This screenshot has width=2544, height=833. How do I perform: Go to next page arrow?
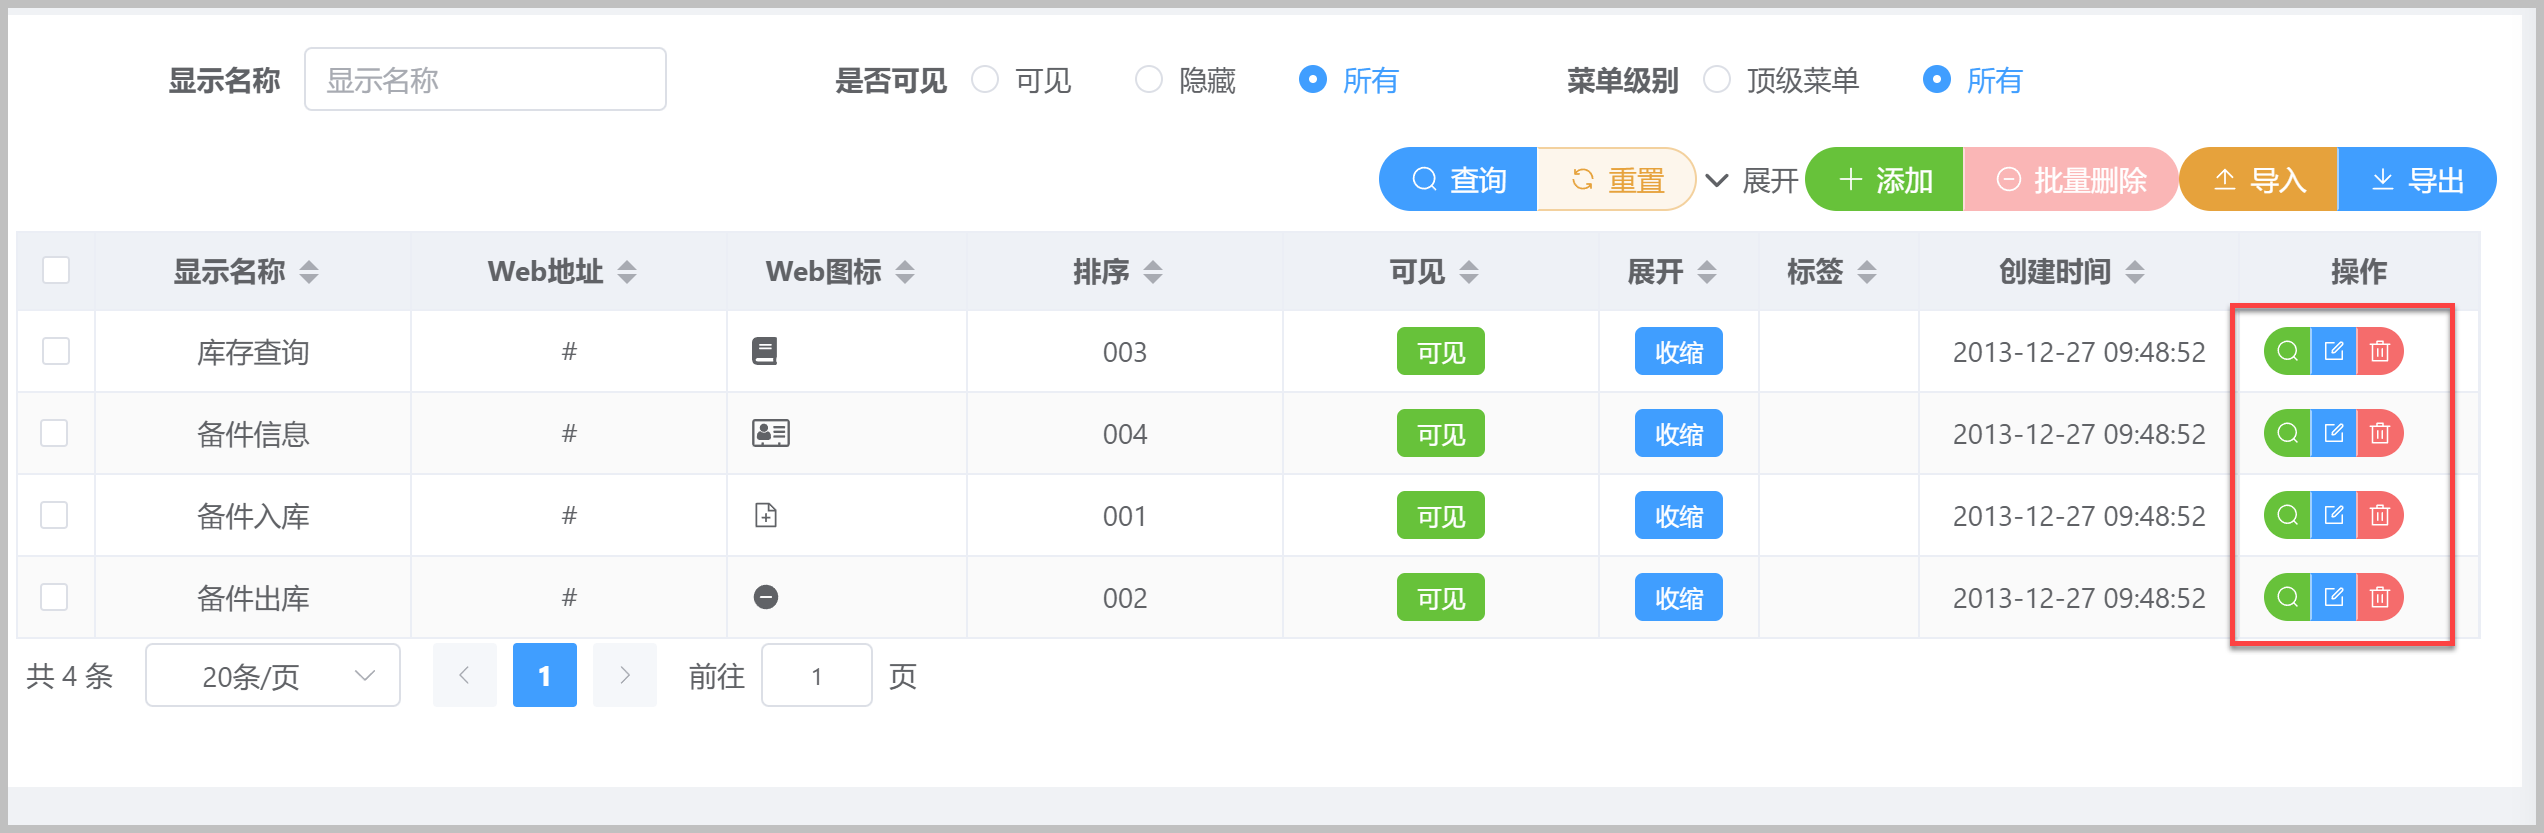[625, 676]
